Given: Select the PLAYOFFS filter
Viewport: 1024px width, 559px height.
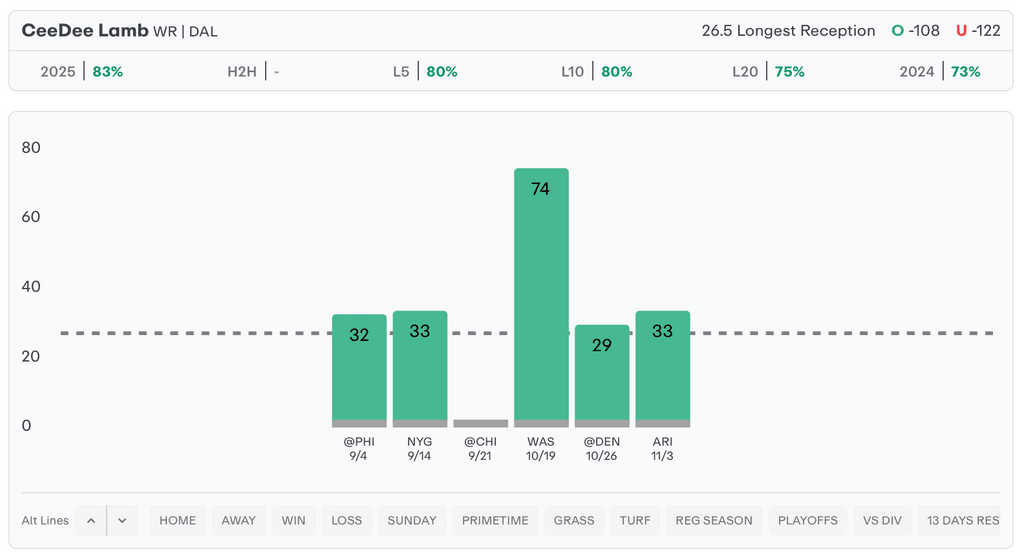Looking at the screenshot, I should pos(808,520).
